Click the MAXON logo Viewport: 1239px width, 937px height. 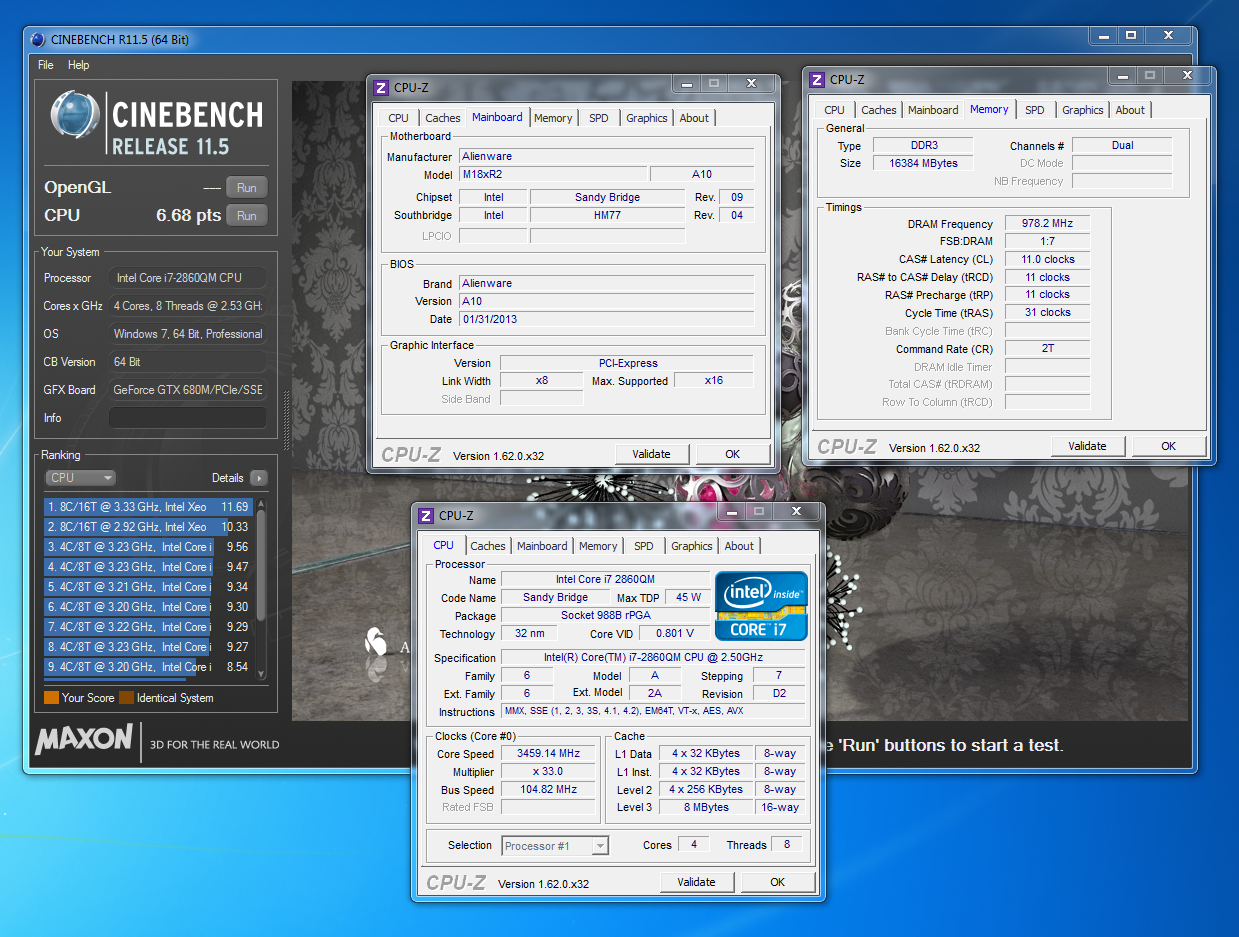click(x=84, y=740)
